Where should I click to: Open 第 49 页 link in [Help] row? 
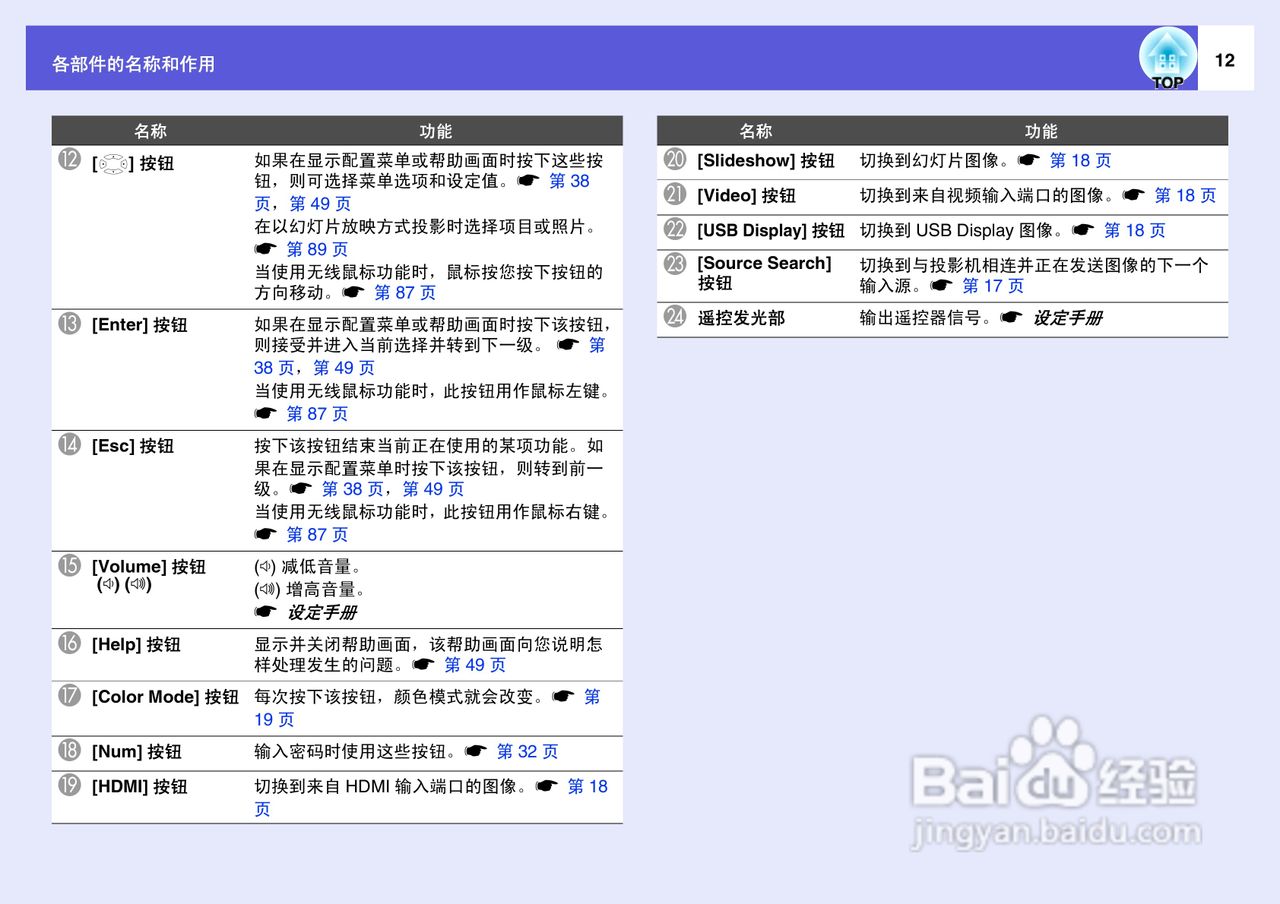point(475,665)
